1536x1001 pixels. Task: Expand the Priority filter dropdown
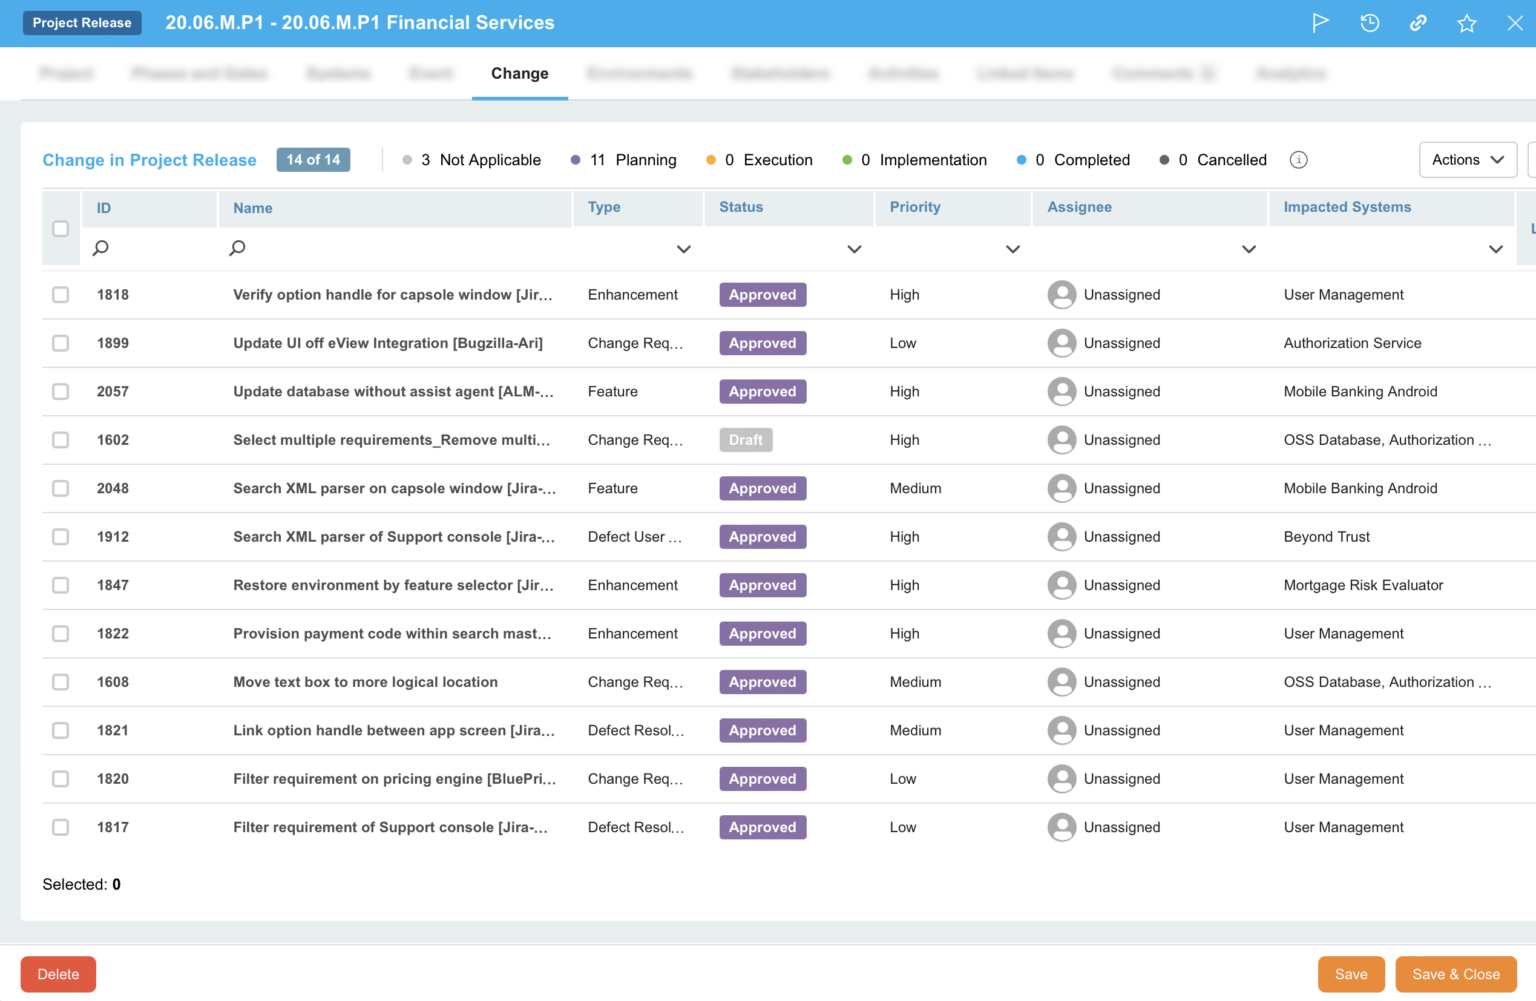1012,249
